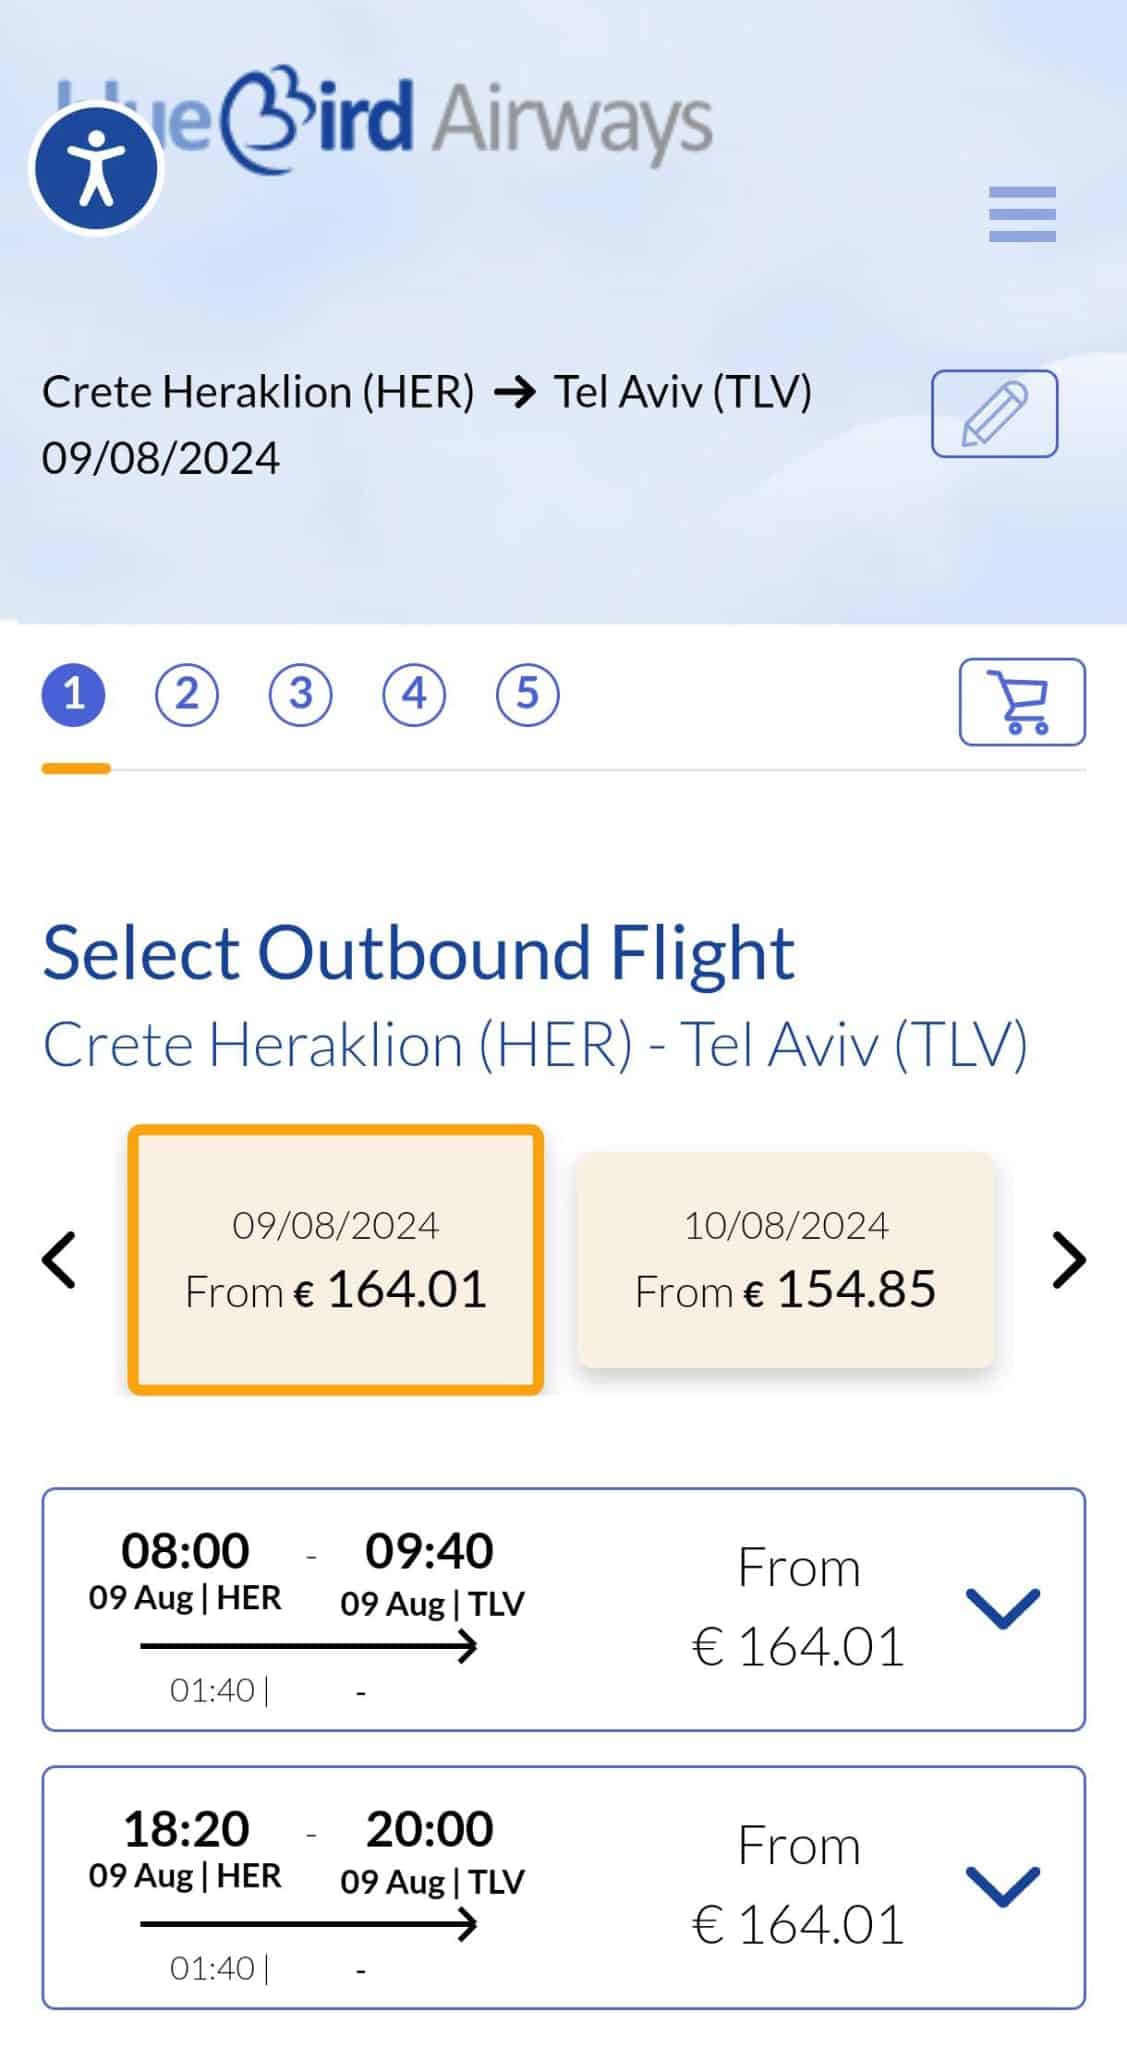
Task: Select step 1 in booking progress
Action: [x=73, y=694]
